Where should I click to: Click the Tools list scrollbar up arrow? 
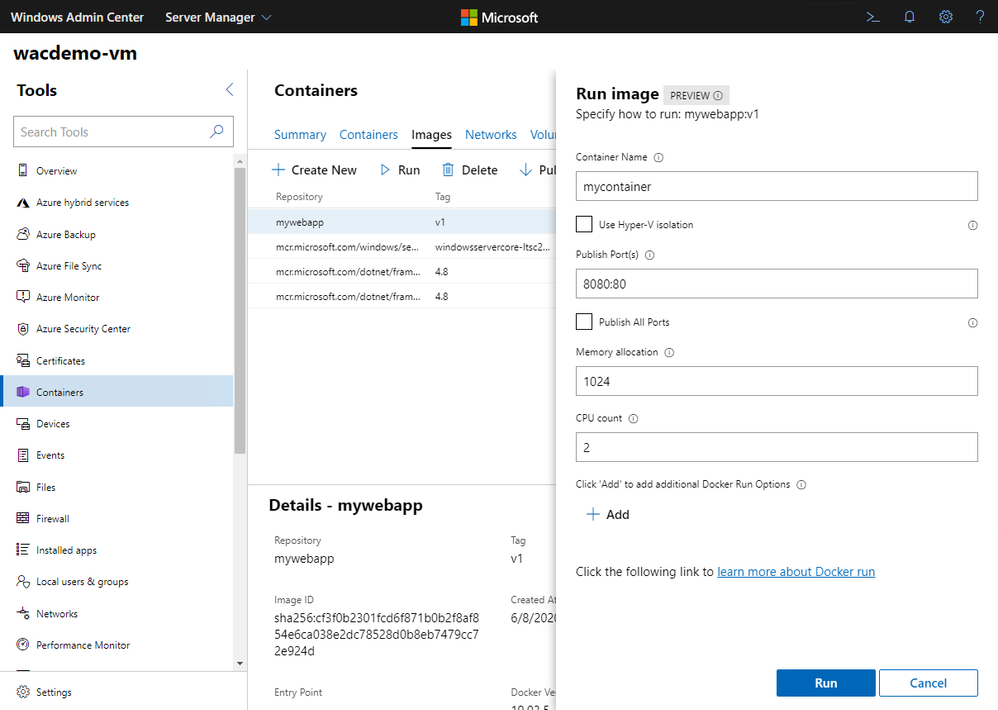[240, 161]
